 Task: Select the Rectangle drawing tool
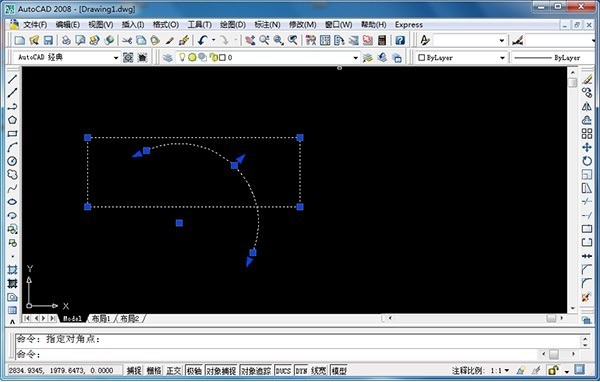(12, 134)
